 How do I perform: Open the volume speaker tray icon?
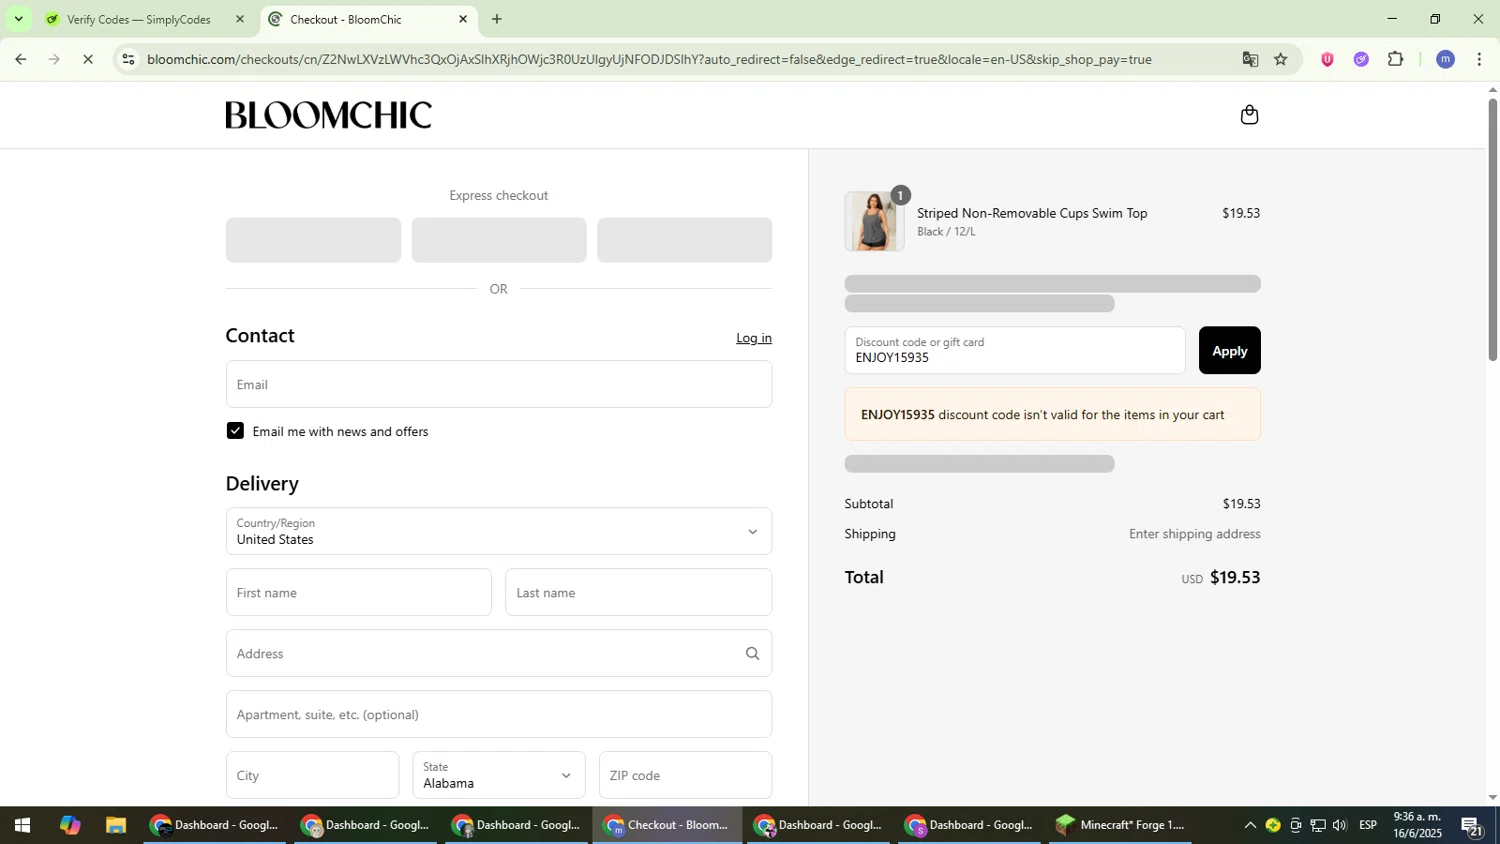click(x=1340, y=826)
